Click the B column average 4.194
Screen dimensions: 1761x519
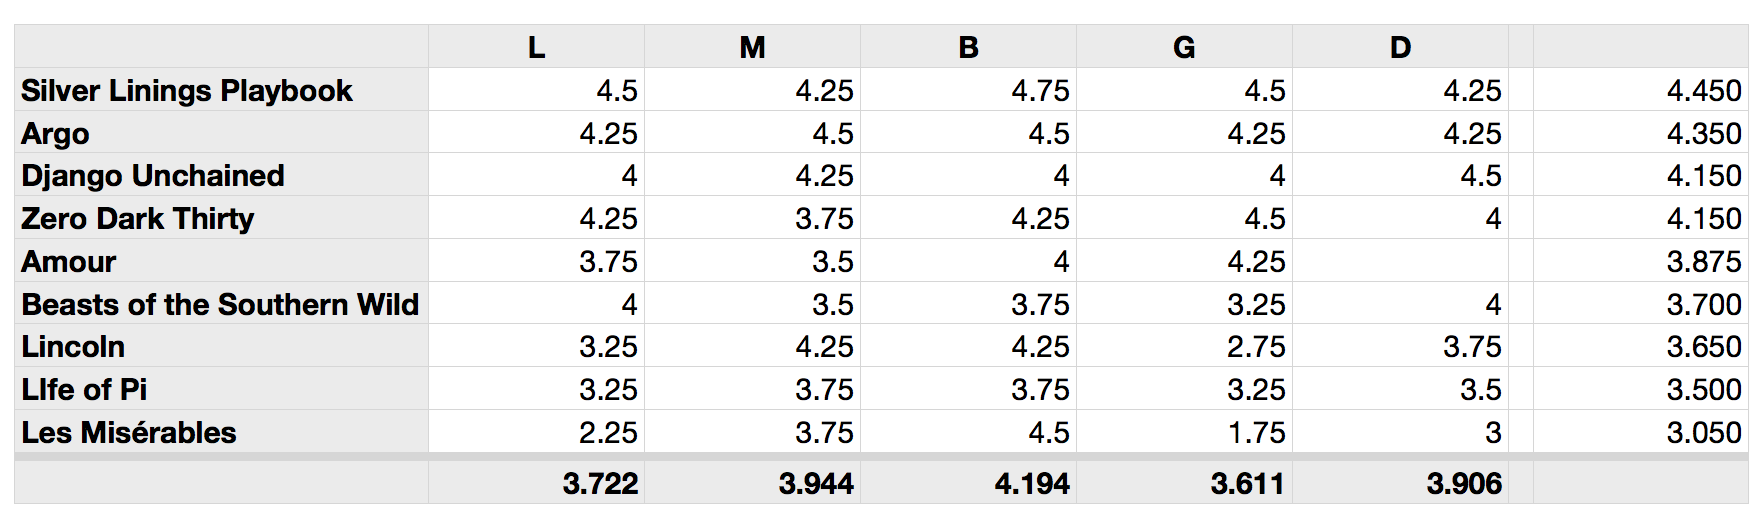tap(1032, 484)
